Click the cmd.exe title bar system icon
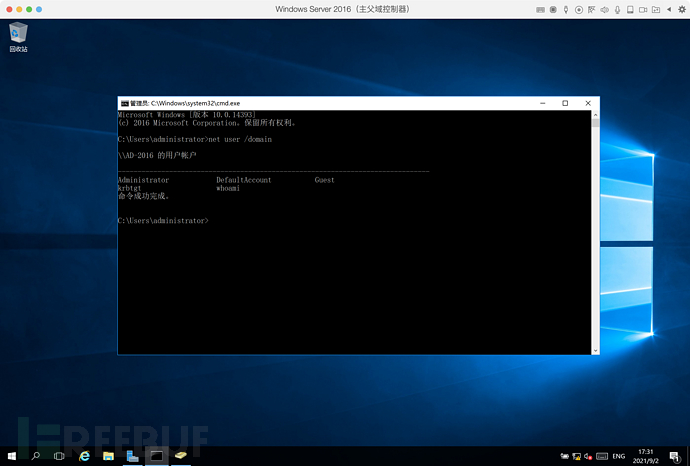This screenshot has width=690, height=466. [125, 103]
